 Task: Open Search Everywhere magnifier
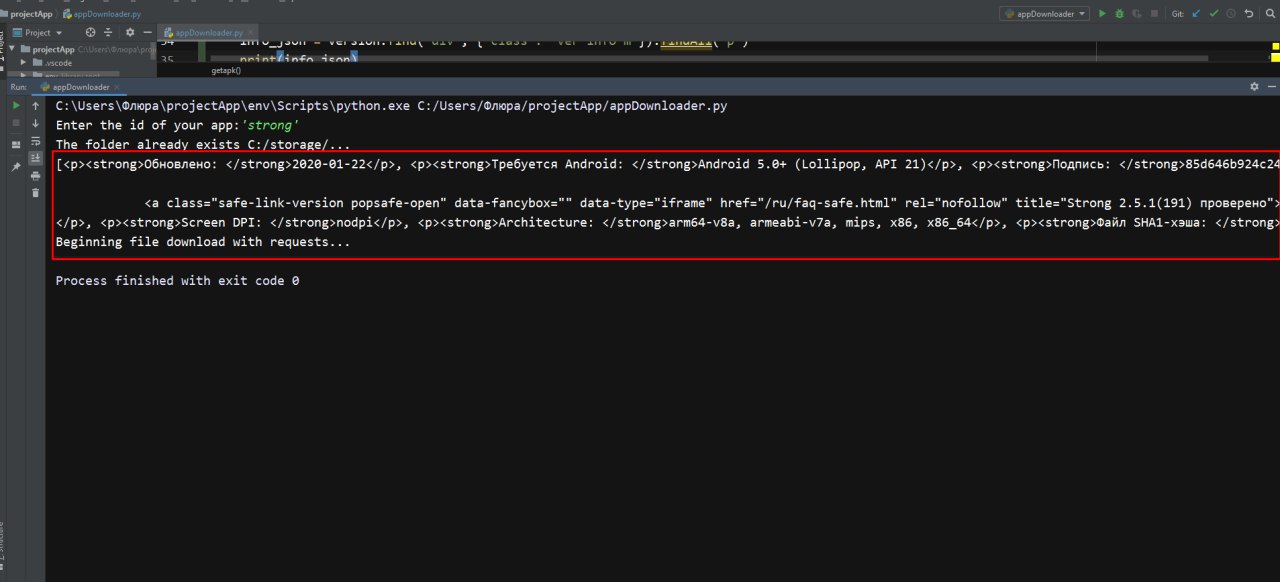[x=1269, y=14]
